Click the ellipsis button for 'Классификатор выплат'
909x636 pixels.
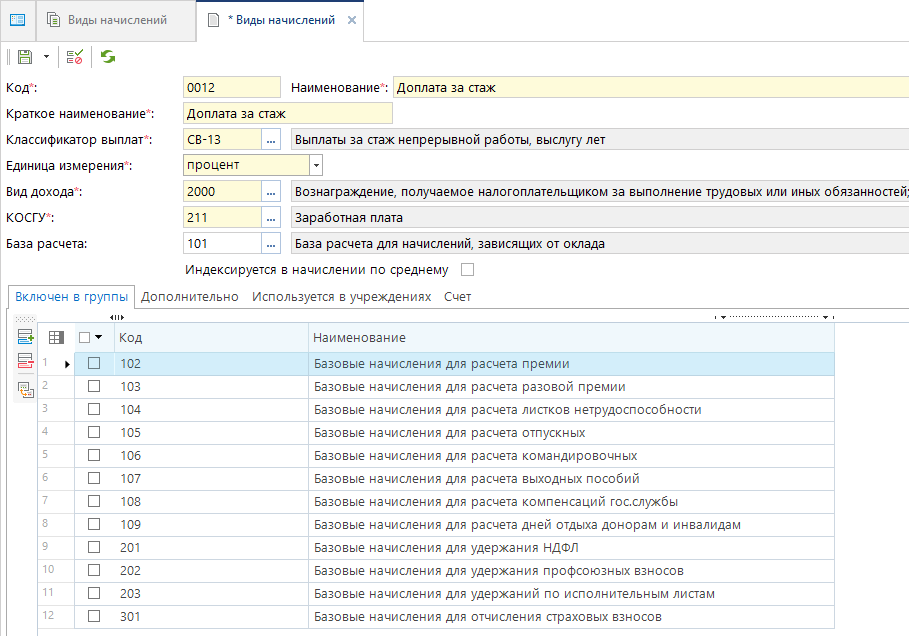[270, 140]
